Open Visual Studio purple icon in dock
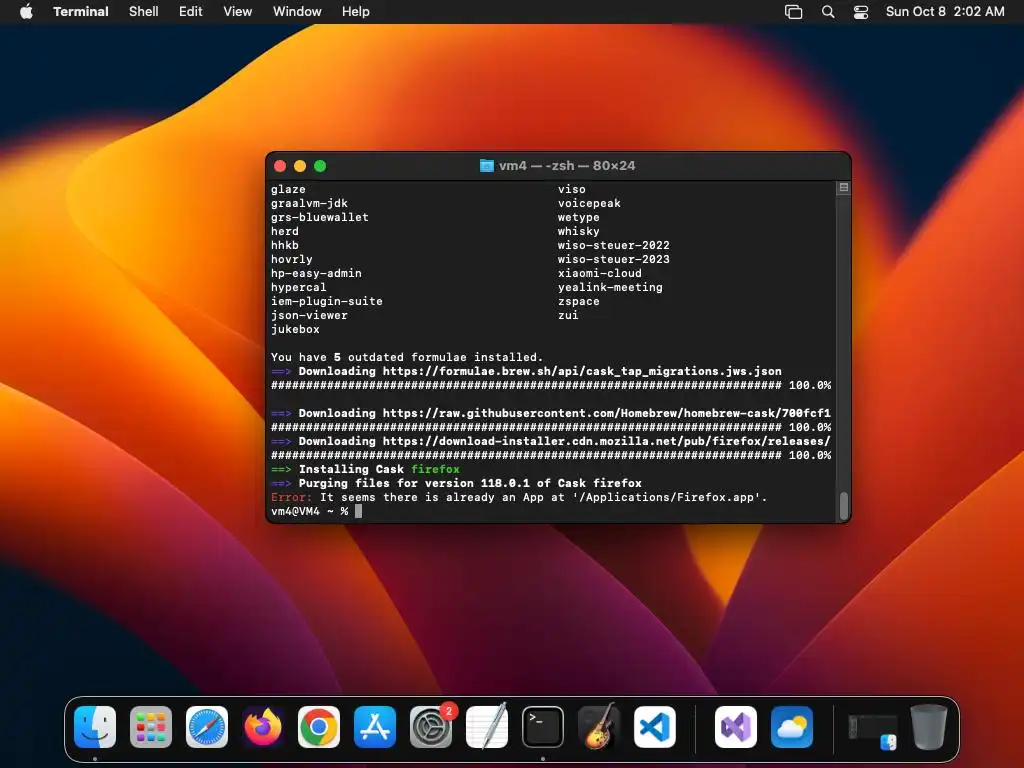 tap(736, 727)
